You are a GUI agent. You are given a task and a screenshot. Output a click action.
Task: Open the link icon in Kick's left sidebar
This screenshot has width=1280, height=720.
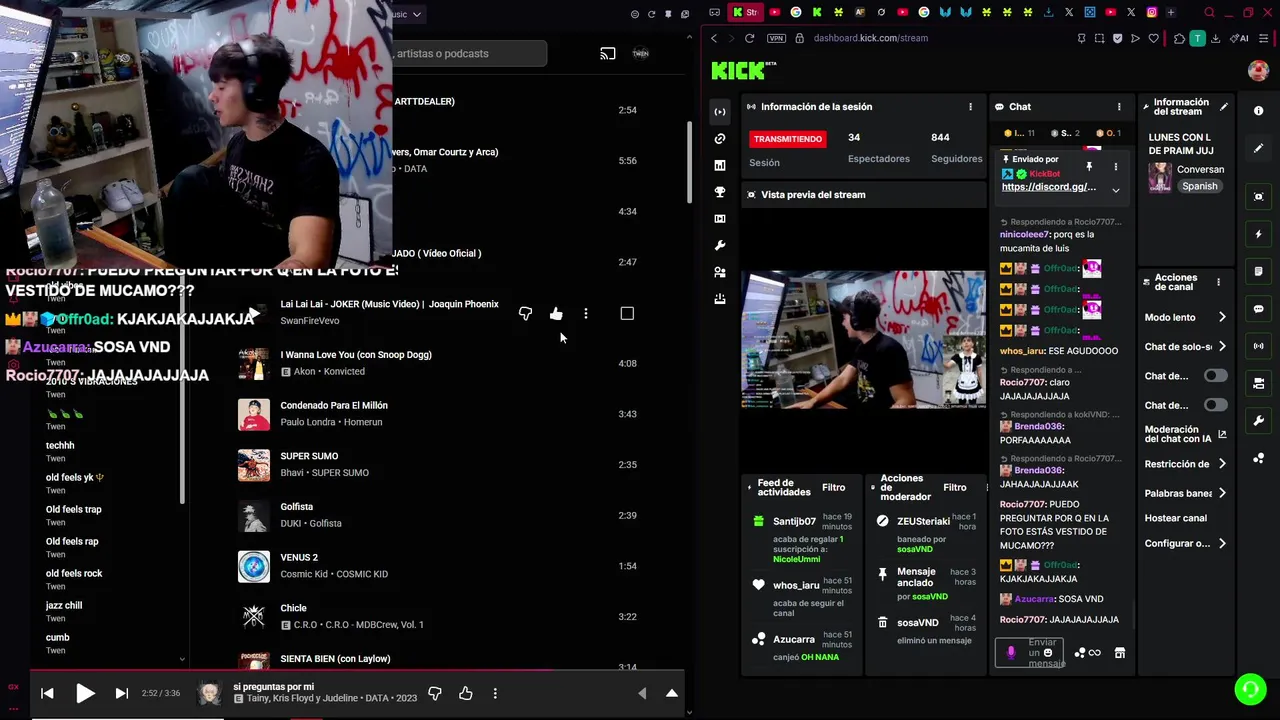tap(719, 139)
